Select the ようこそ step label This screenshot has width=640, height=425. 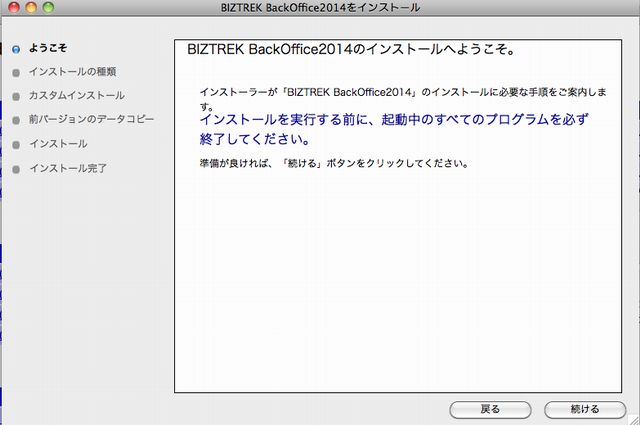[x=48, y=48]
